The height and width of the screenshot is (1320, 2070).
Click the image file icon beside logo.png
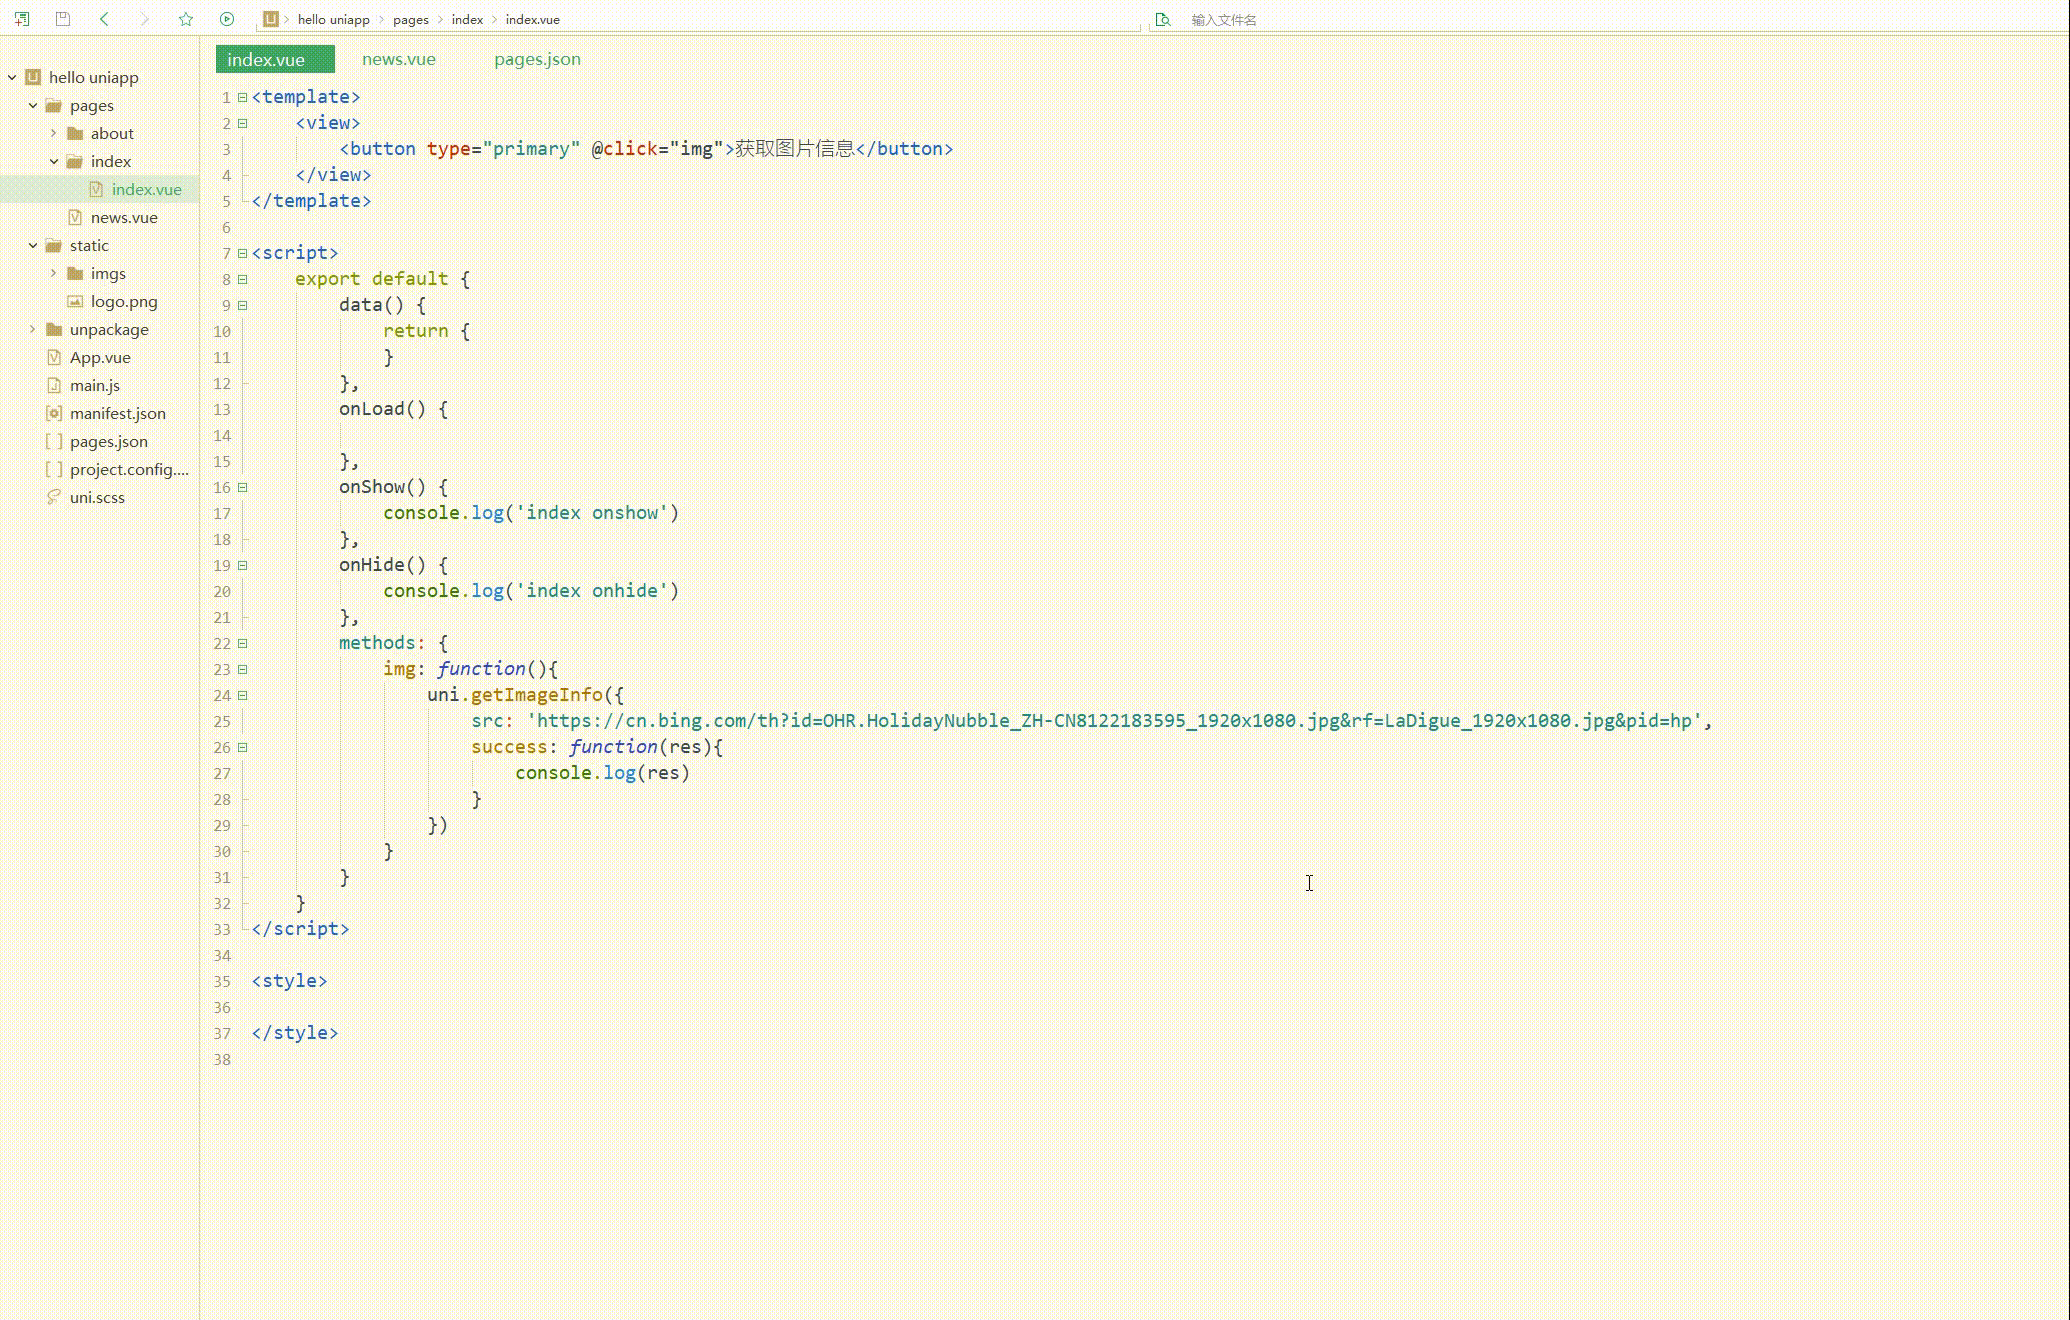pyautogui.click(x=75, y=301)
